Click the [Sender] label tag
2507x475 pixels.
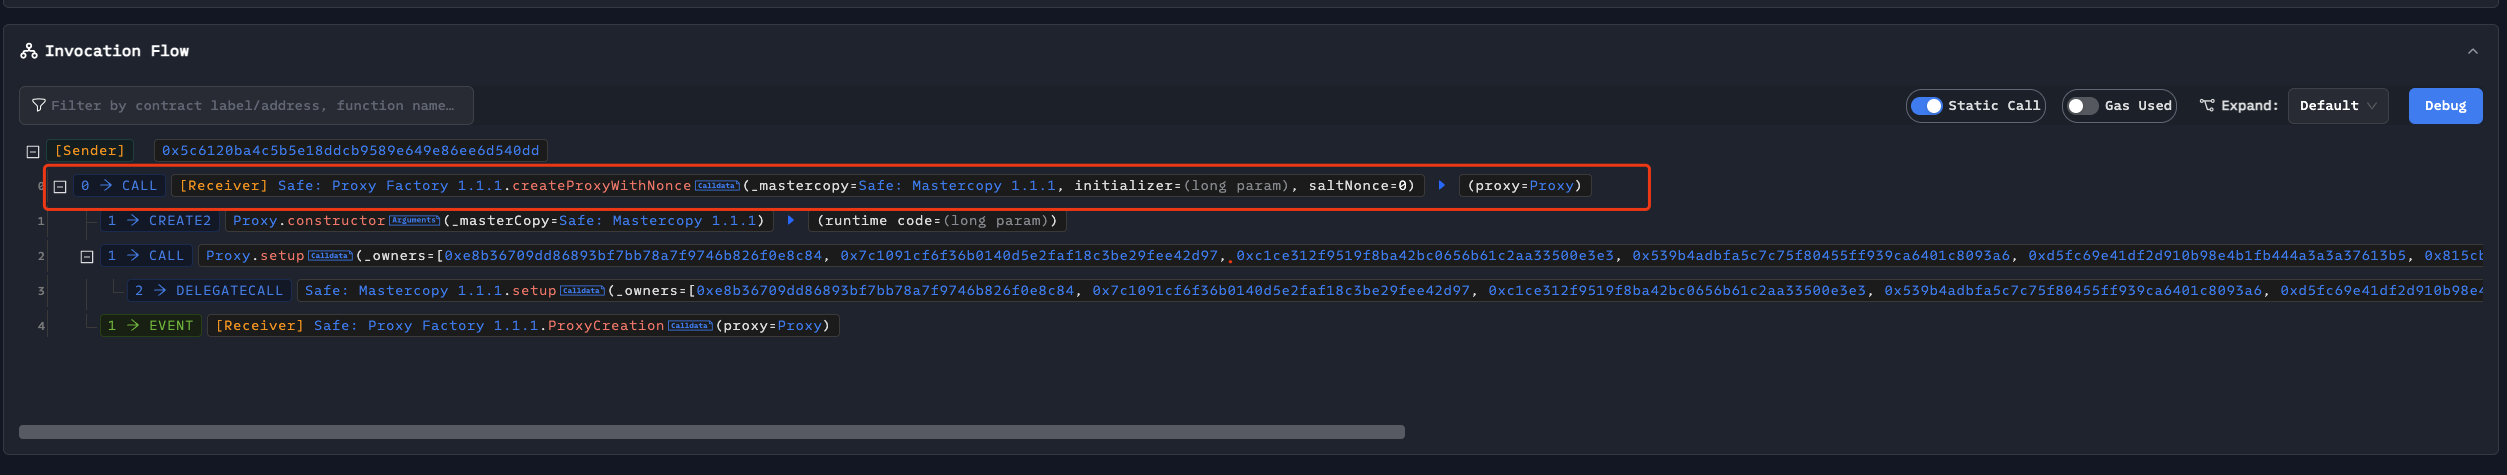pos(90,151)
